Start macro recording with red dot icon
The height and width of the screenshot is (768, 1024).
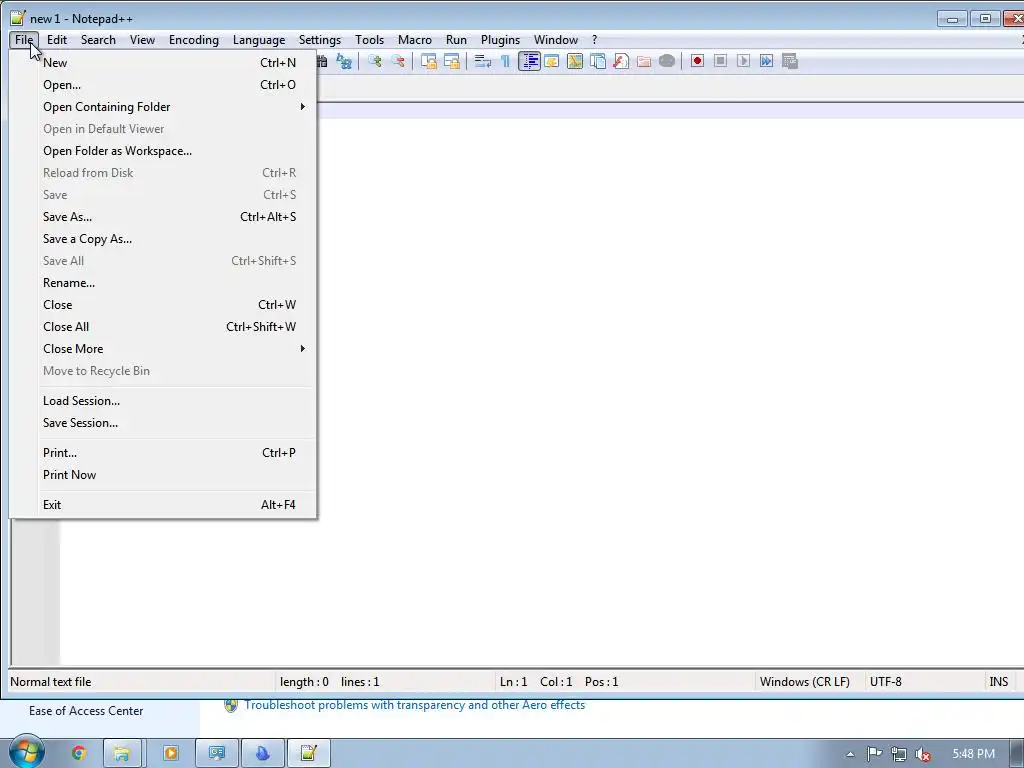(x=697, y=61)
